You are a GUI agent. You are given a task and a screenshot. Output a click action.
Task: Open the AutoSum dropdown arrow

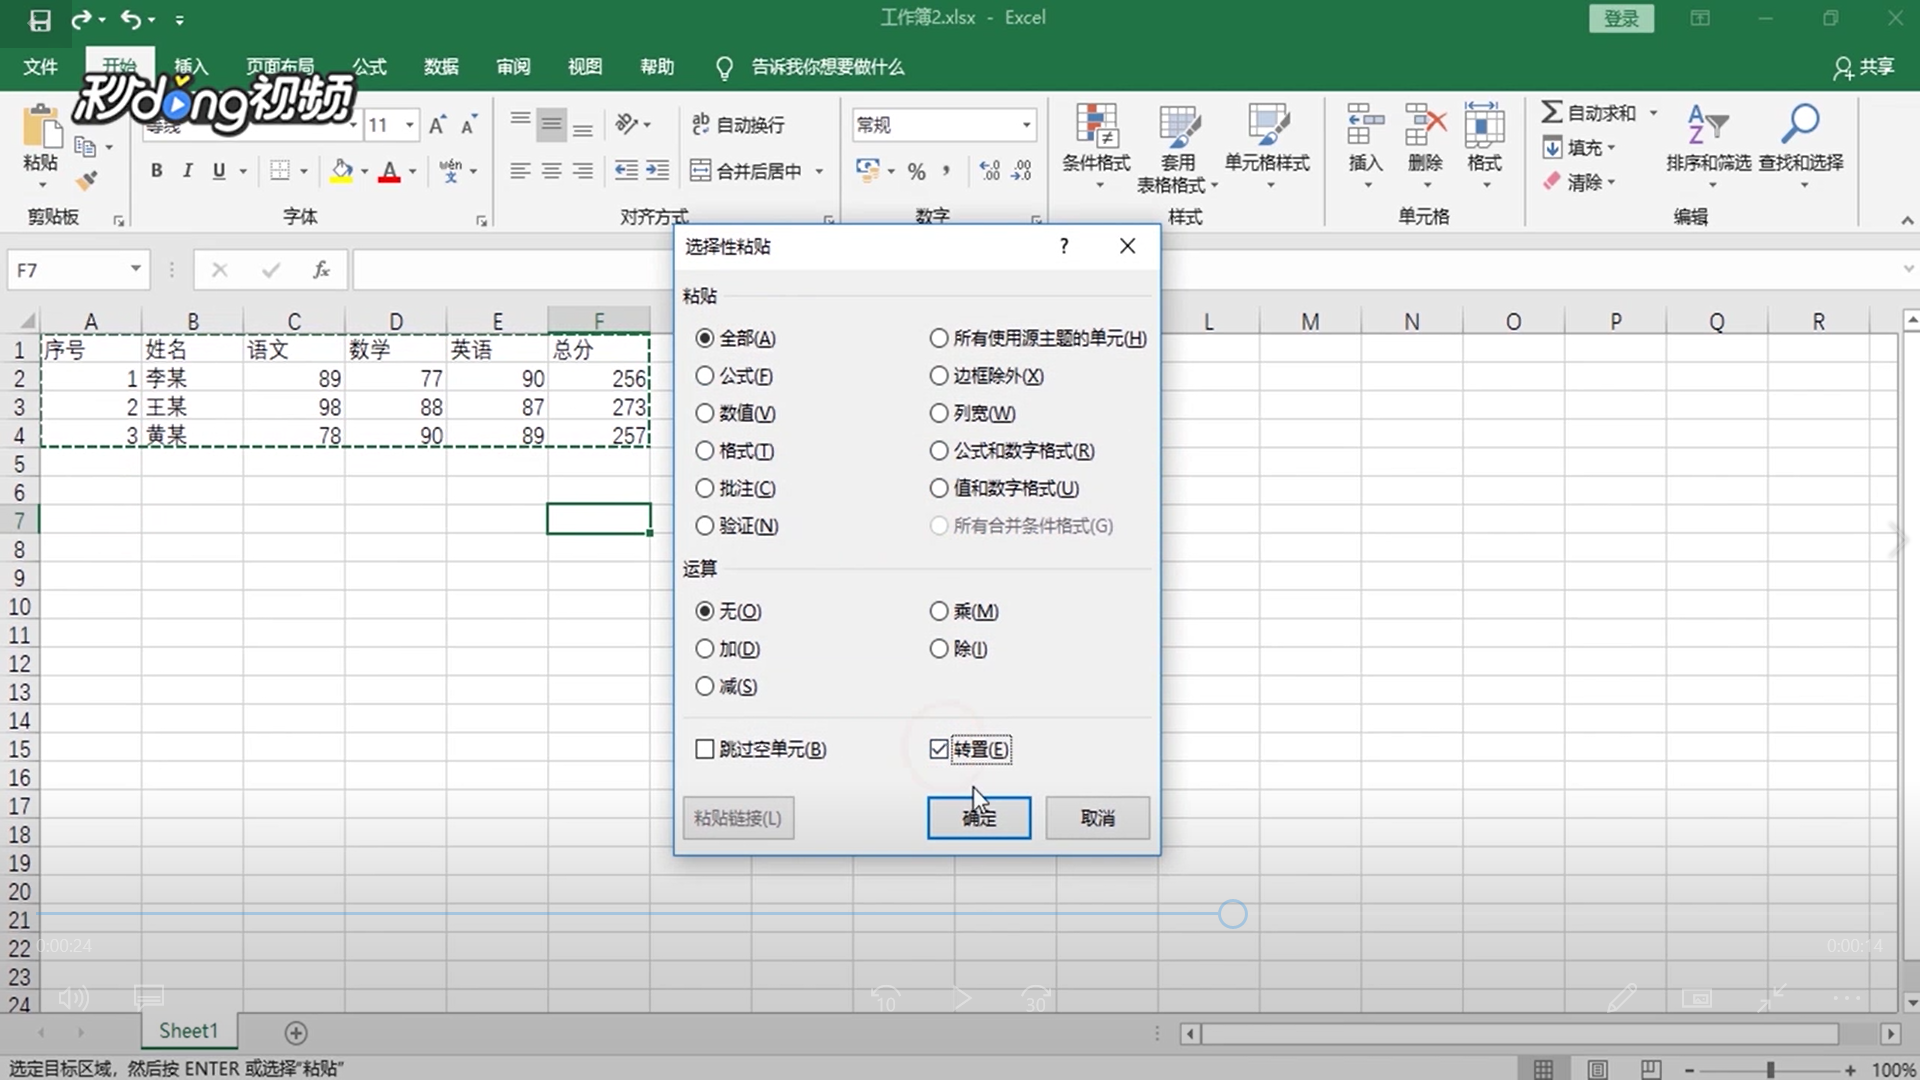click(x=1653, y=112)
